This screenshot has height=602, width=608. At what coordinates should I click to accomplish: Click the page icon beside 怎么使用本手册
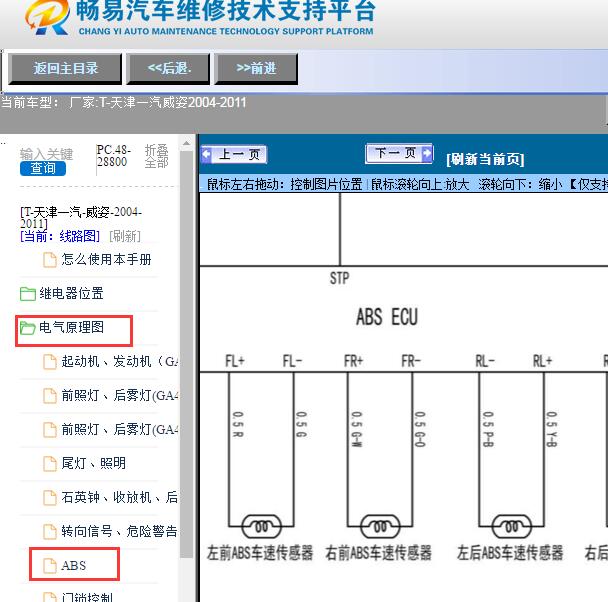[x=50, y=260]
